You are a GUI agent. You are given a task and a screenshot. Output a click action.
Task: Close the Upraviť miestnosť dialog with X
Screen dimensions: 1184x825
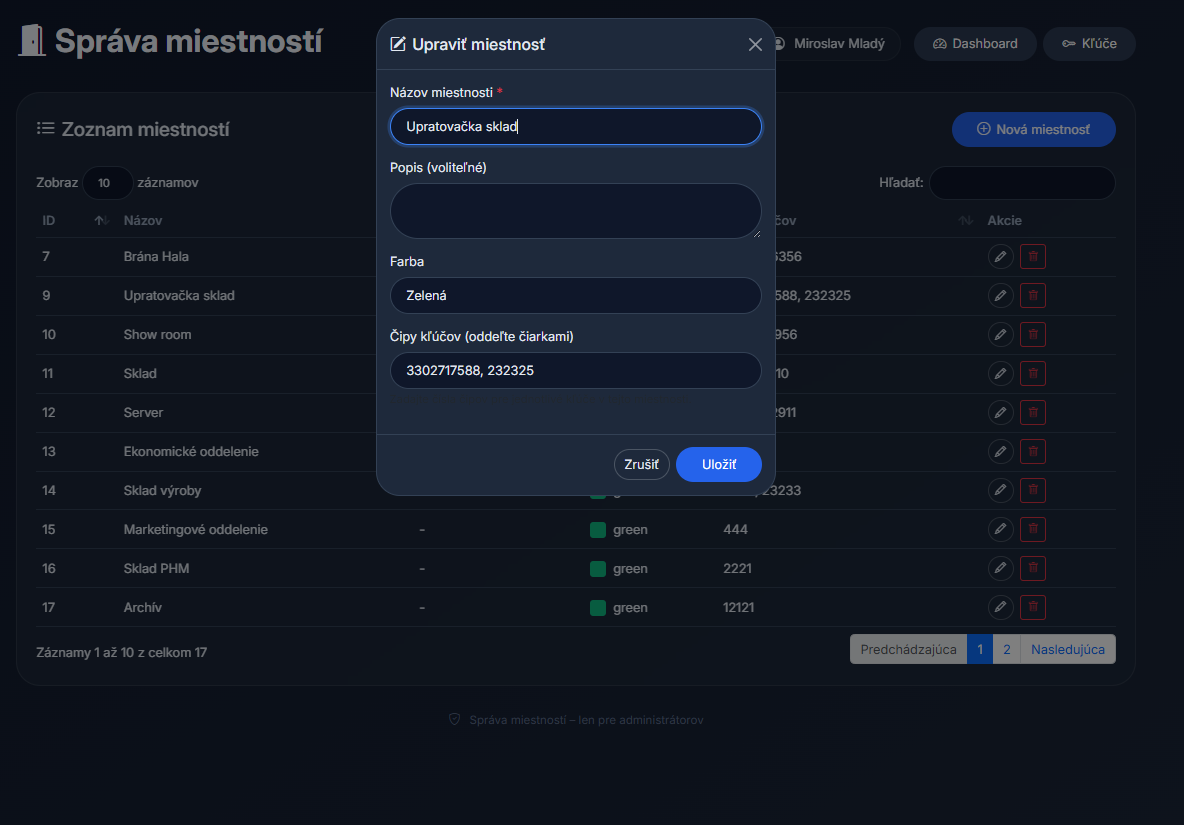tap(755, 45)
